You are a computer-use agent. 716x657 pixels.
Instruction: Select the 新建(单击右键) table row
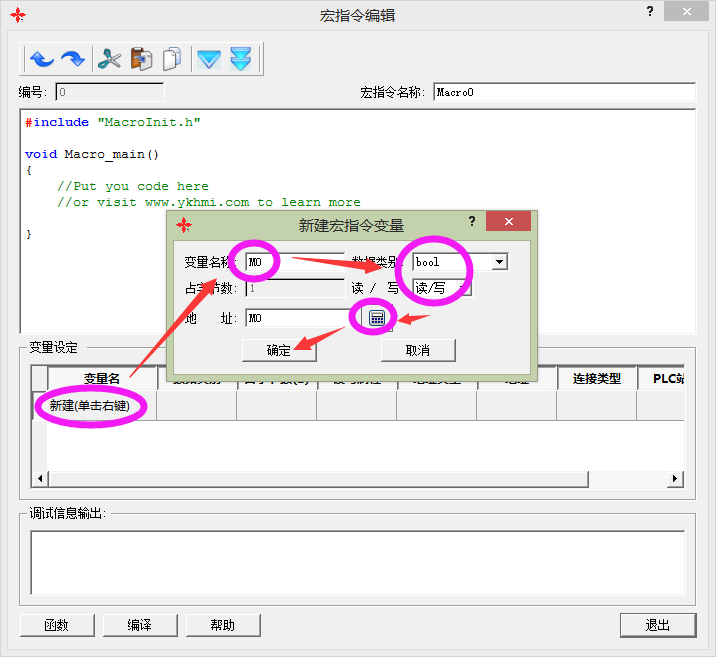coord(89,405)
